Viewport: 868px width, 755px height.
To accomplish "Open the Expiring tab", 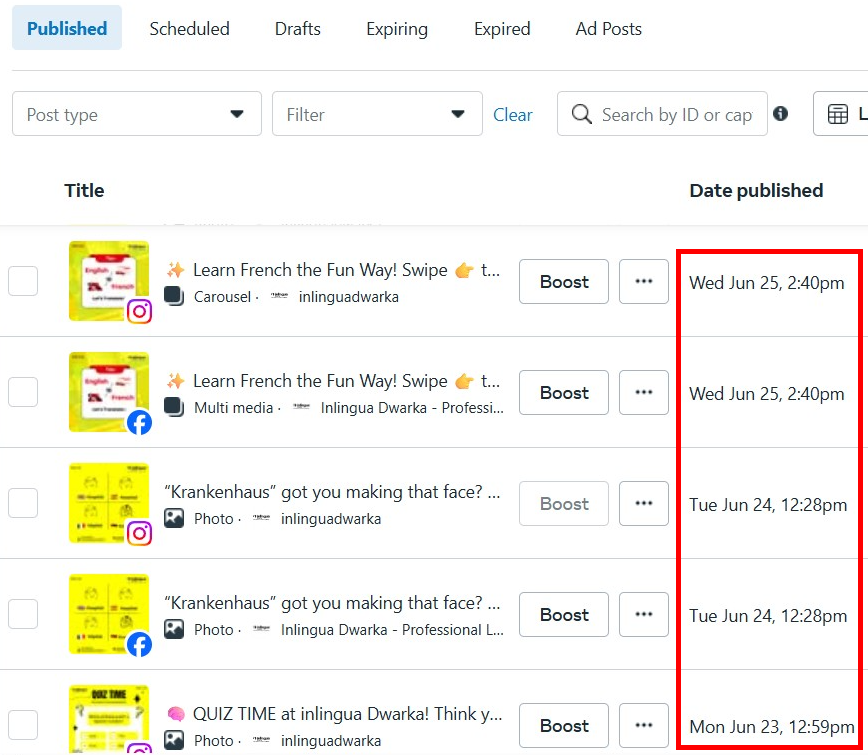I will tap(397, 28).
